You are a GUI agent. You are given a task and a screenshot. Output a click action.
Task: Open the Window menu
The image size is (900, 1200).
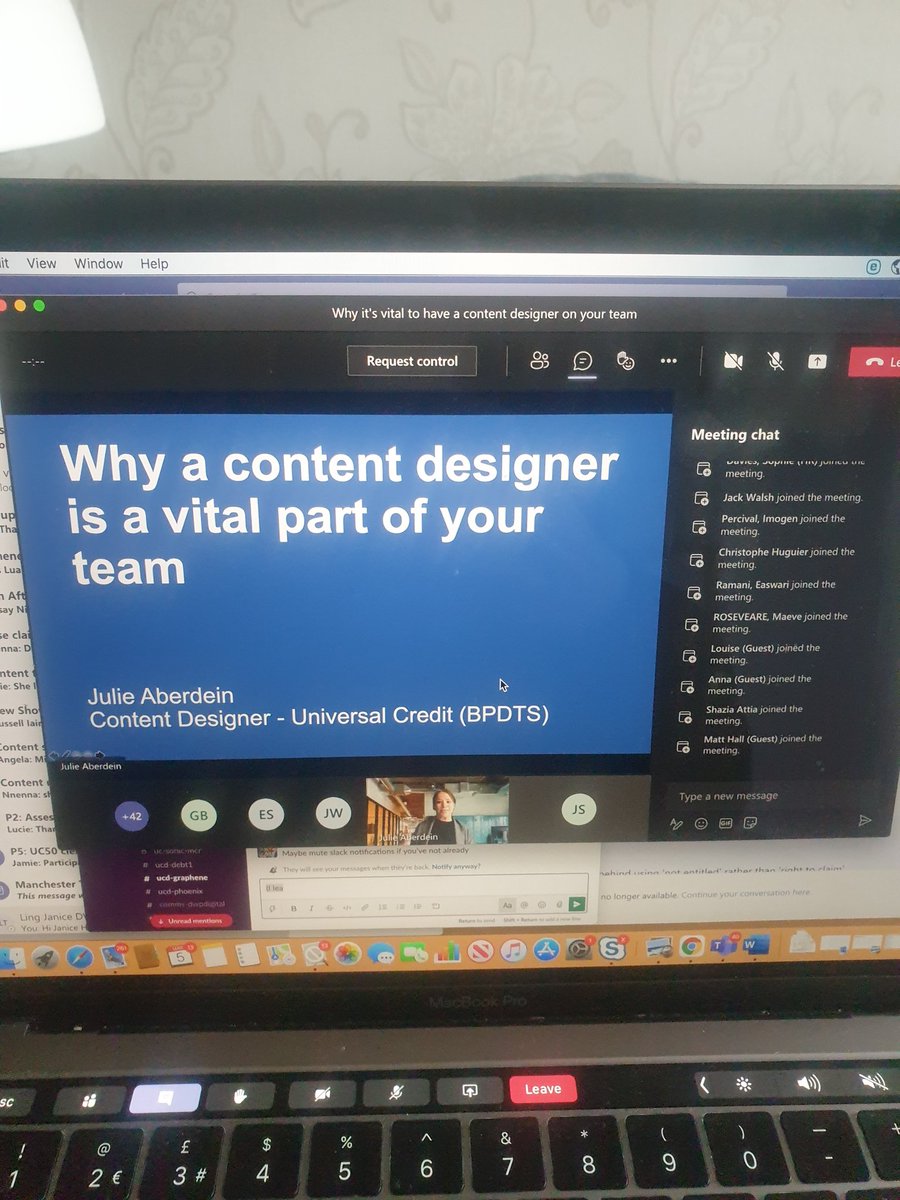tap(98, 263)
